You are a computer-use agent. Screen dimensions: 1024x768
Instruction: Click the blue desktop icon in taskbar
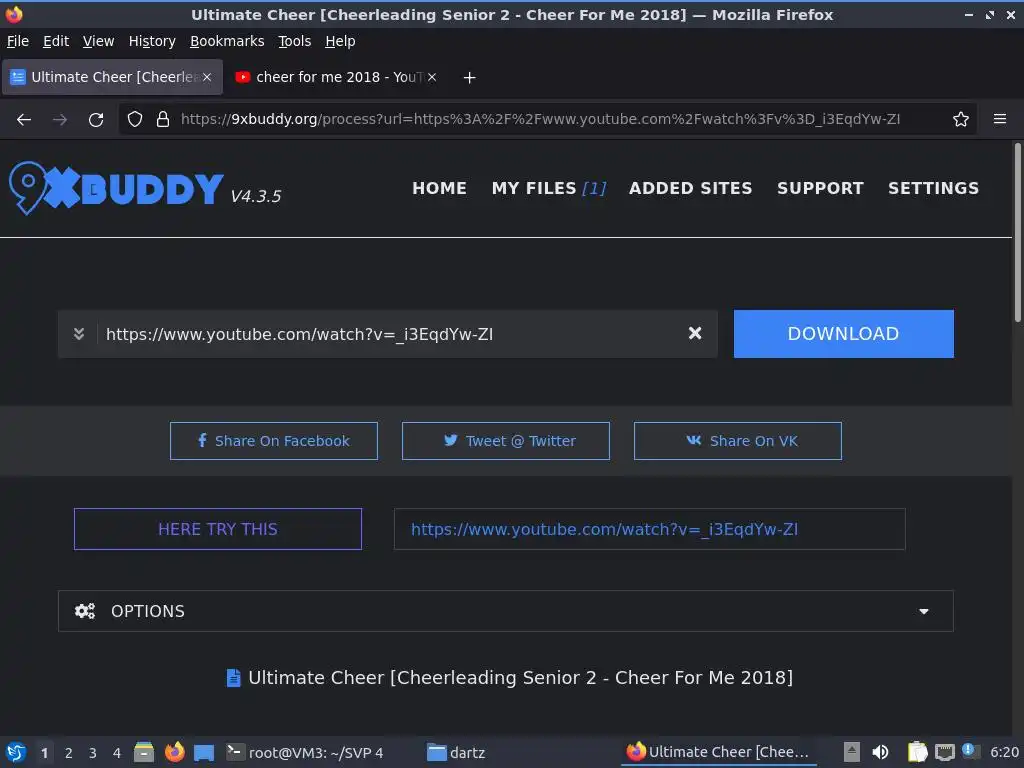[204, 753]
